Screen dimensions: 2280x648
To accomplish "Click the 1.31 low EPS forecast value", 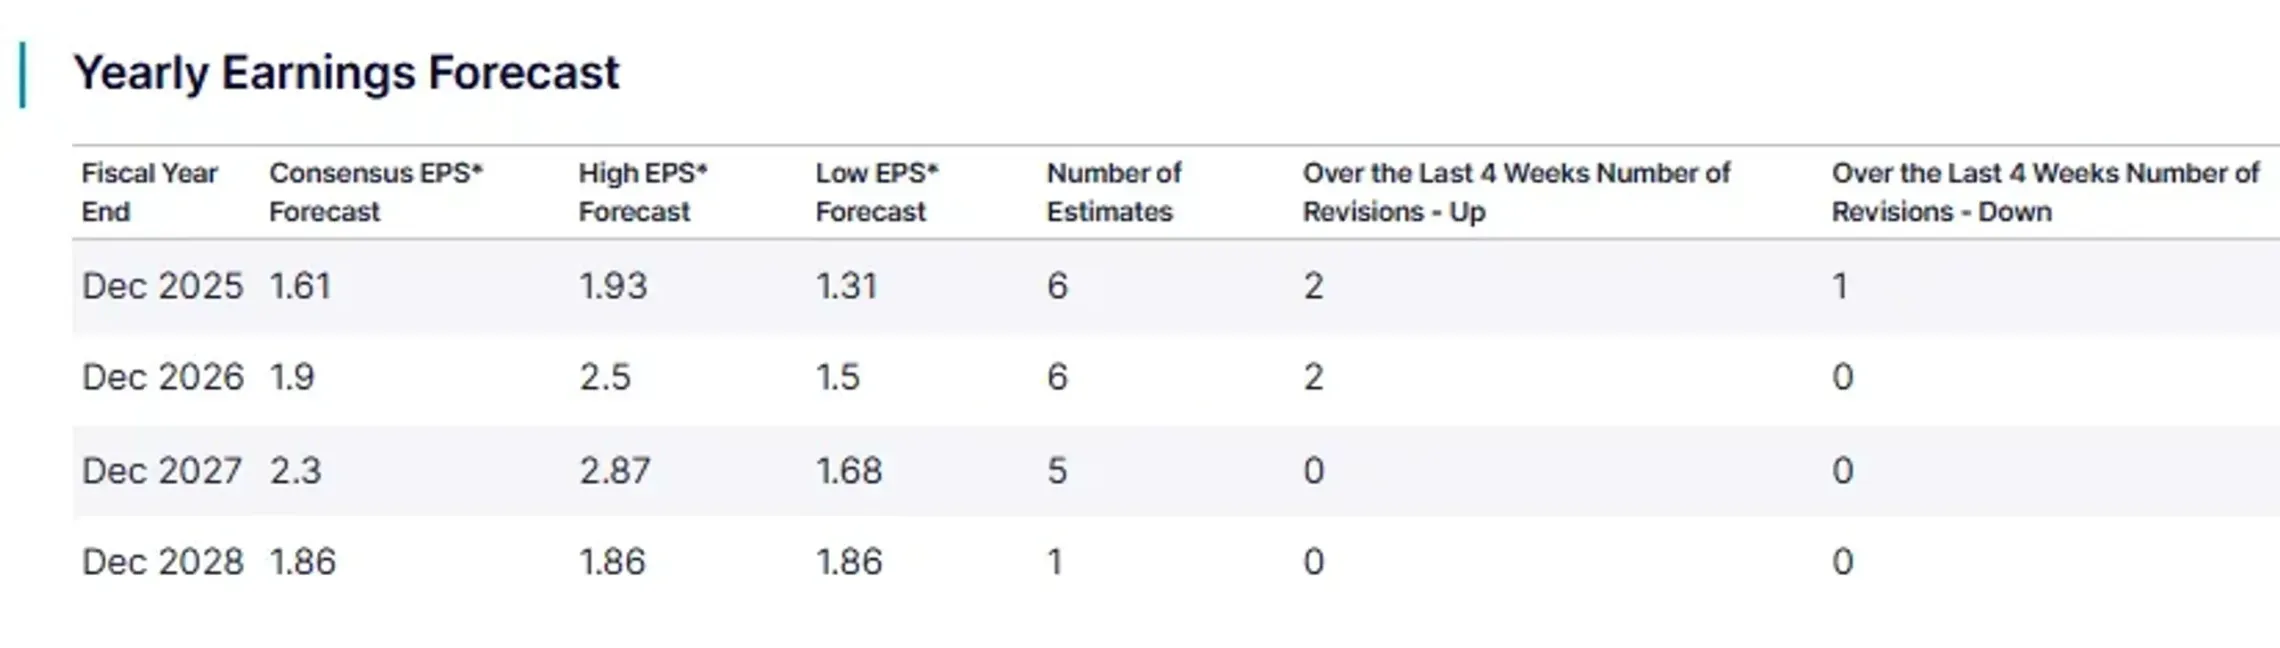I will [x=846, y=287].
